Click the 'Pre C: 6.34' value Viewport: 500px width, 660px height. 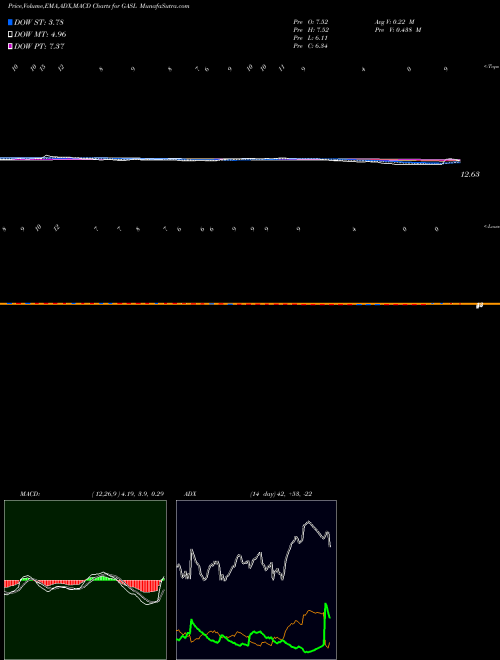click(x=311, y=46)
